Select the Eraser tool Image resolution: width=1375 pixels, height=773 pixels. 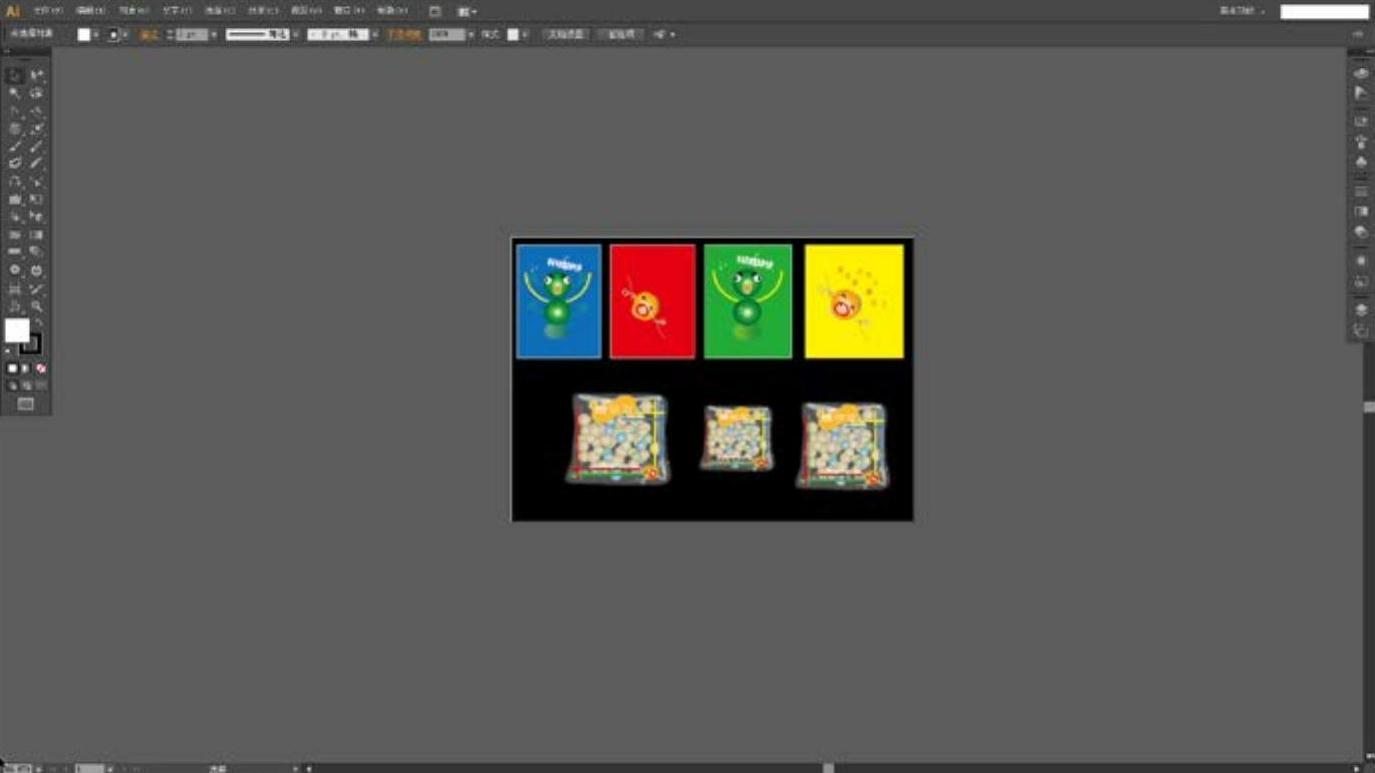(x=36, y=163)
